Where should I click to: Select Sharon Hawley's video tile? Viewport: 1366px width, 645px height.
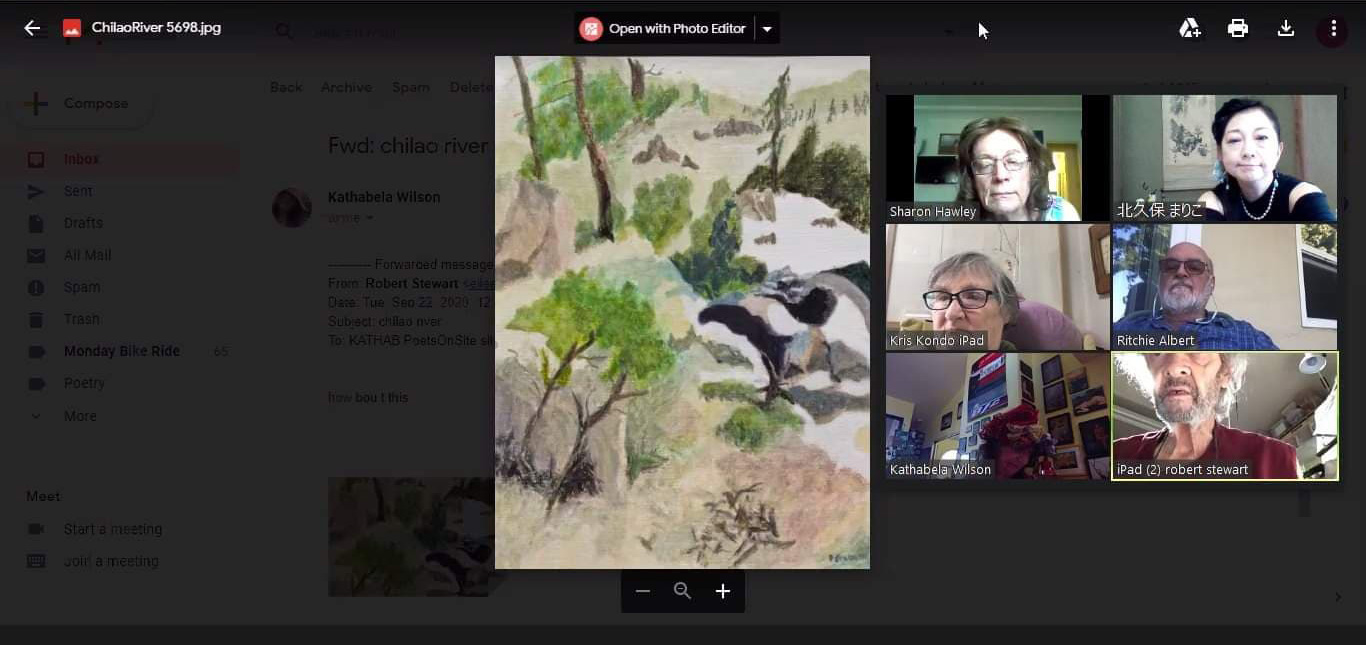[x=998, y=158]
